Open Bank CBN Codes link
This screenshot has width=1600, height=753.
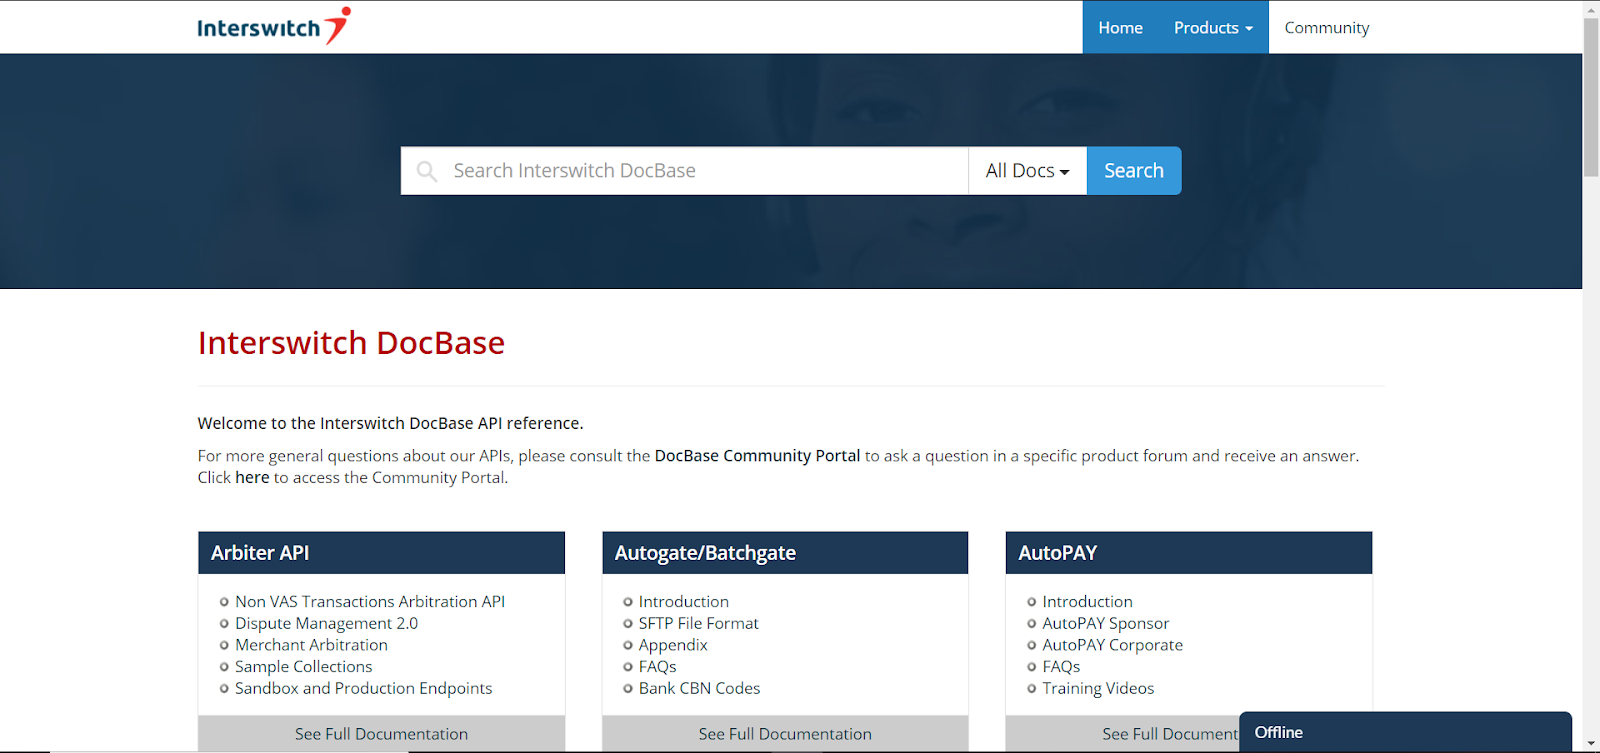pyautogui.click(x=699, y=689)
